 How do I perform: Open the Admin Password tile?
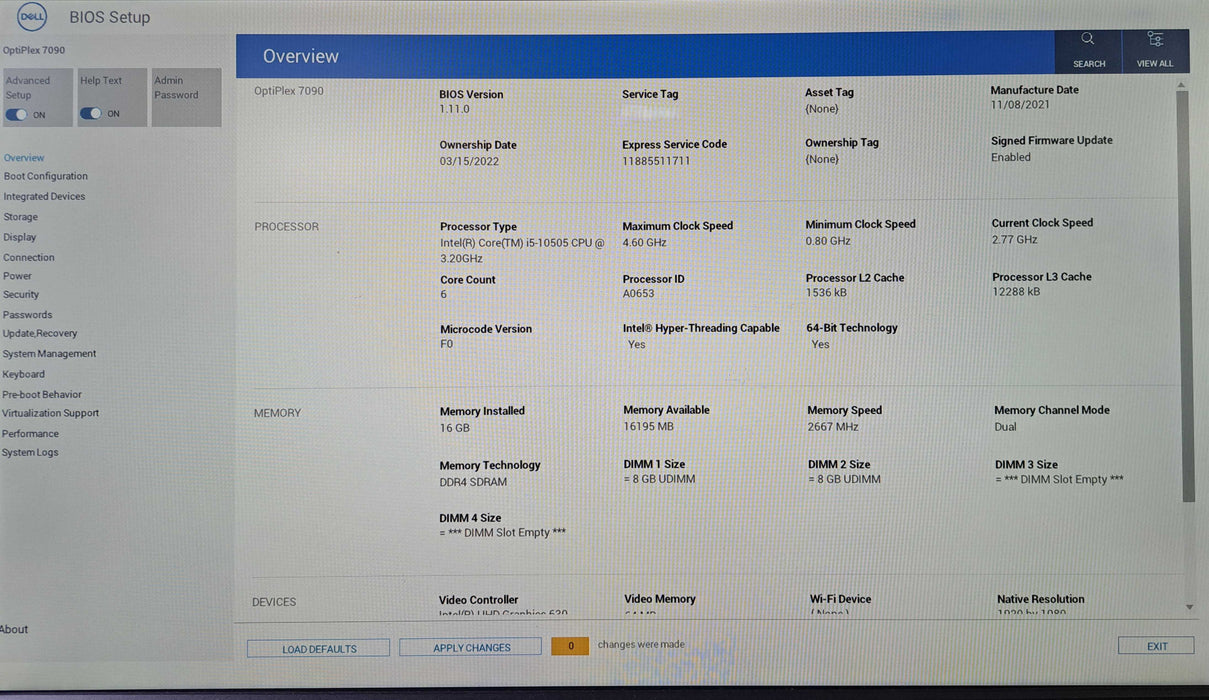pos(186,97)
